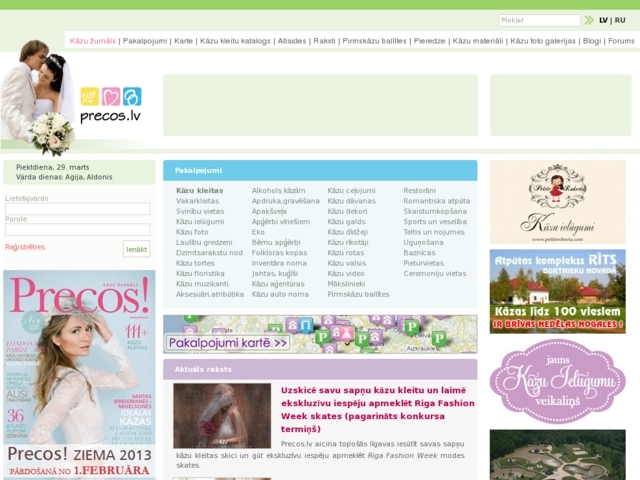This screenshot has width=640, height=480.
Task: Open Kāzu dāvanas category
Action: 351,201
